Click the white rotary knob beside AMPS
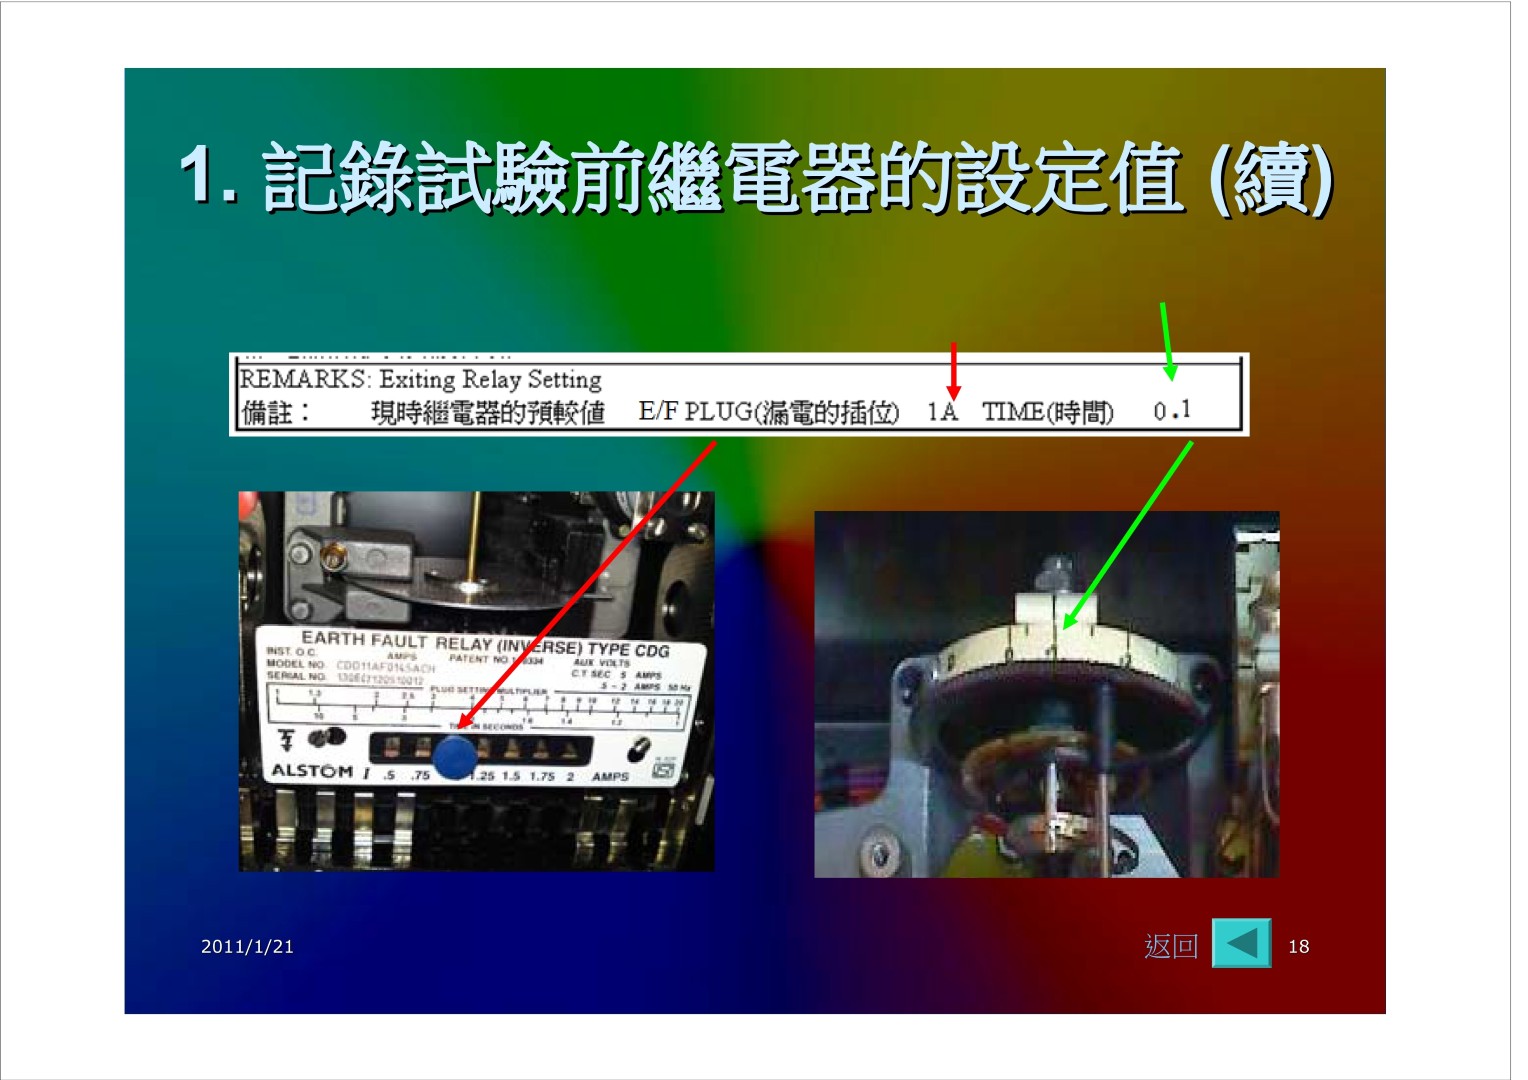Viewport: 1528px width, 1080px height. tap(637, 750)
